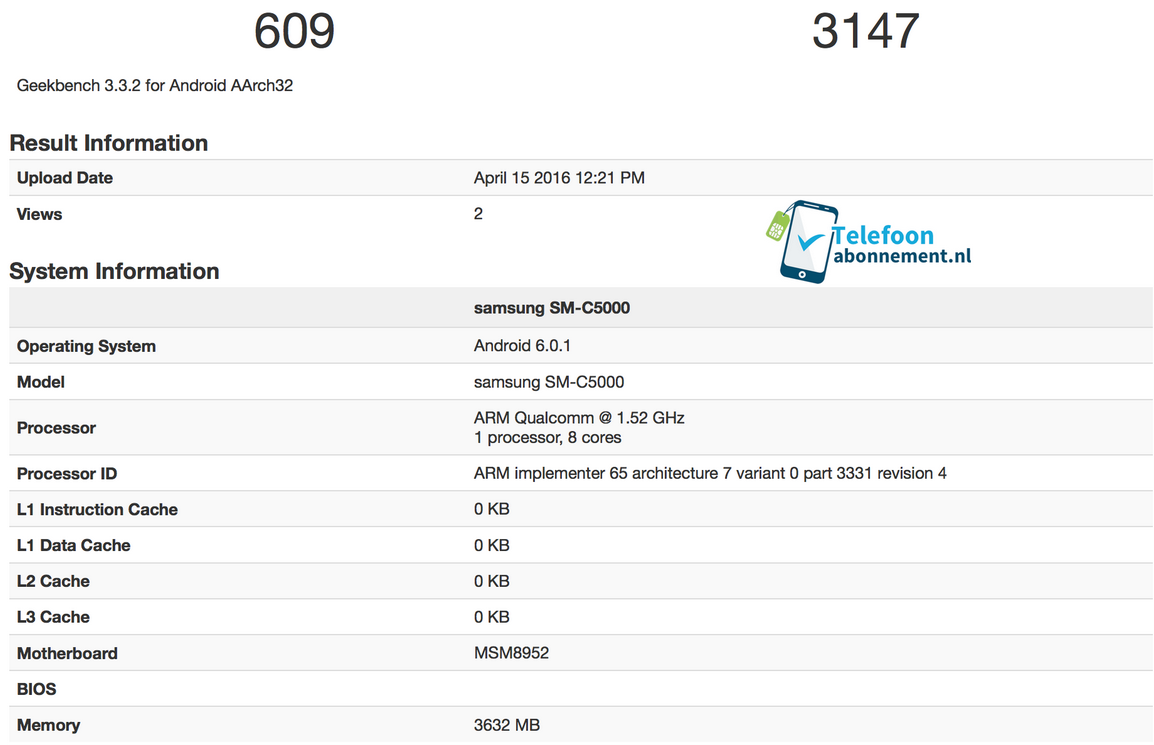Select the L3 Cache 0 KB value
Screen dimensions: 1154x745
pos(492,617)
